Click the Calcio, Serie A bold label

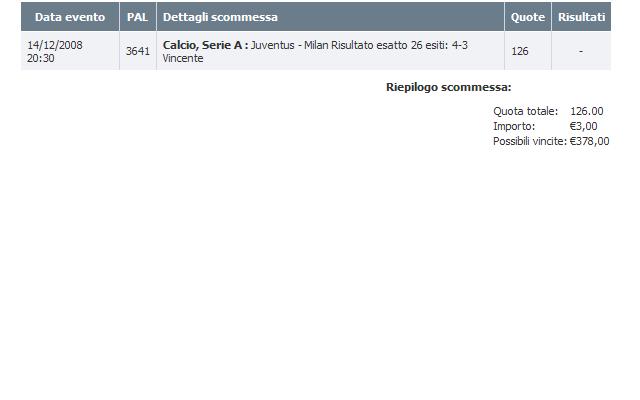[x=205, y=45]
